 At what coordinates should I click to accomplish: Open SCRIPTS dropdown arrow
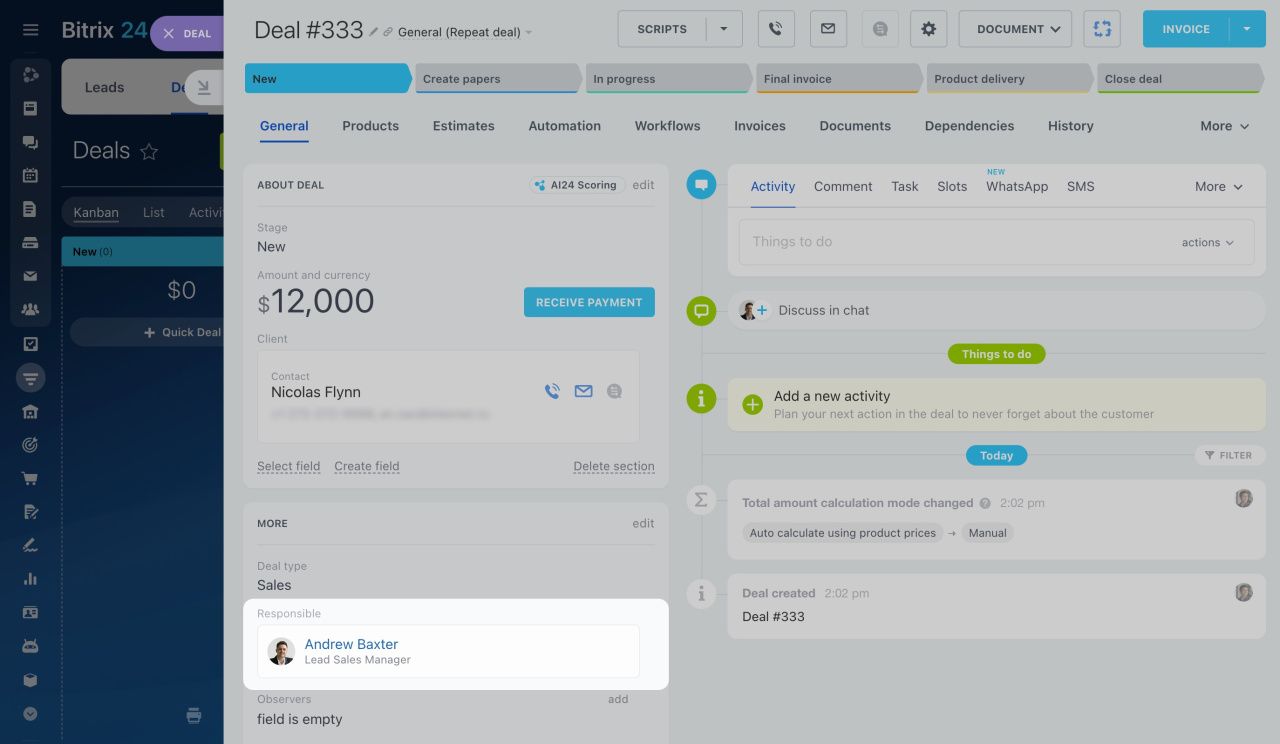724,29
